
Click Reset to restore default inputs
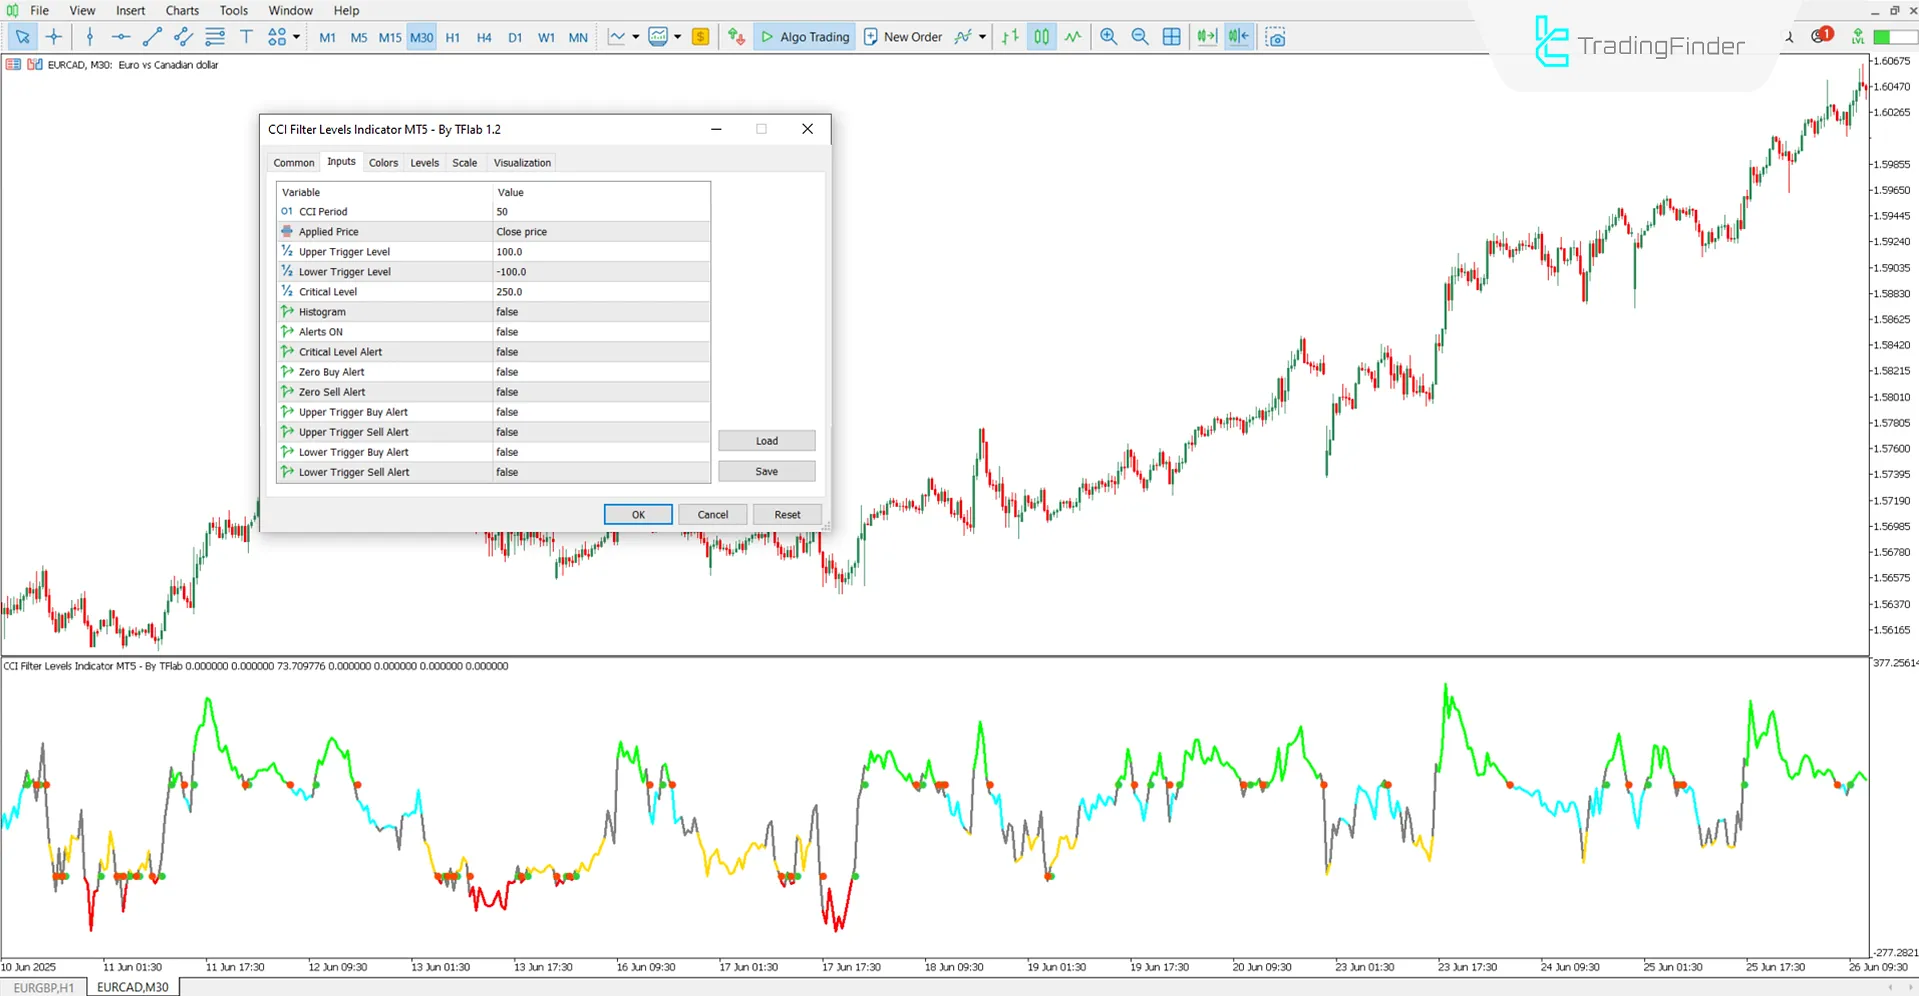(x=787, y=513)
